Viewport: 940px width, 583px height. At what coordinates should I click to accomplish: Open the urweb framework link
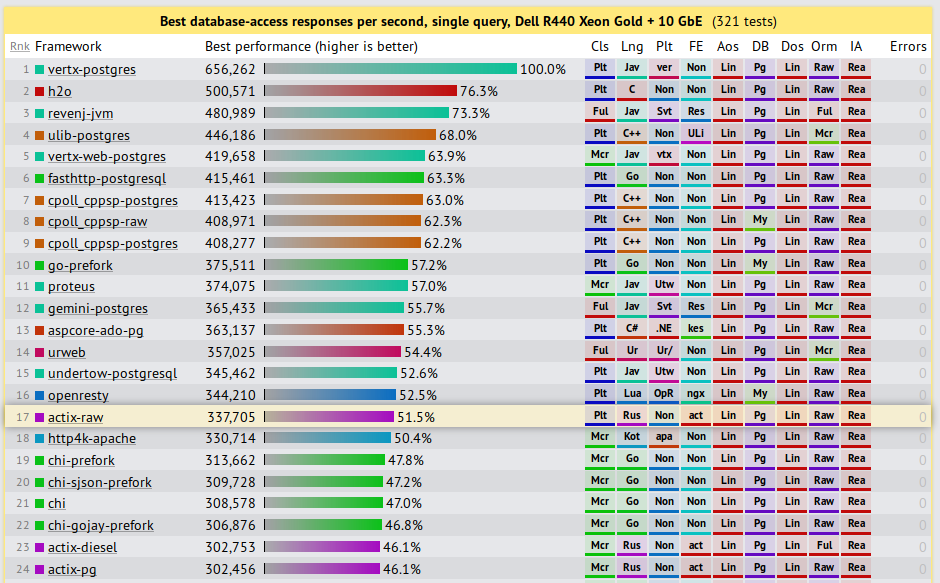click(68, 352)
